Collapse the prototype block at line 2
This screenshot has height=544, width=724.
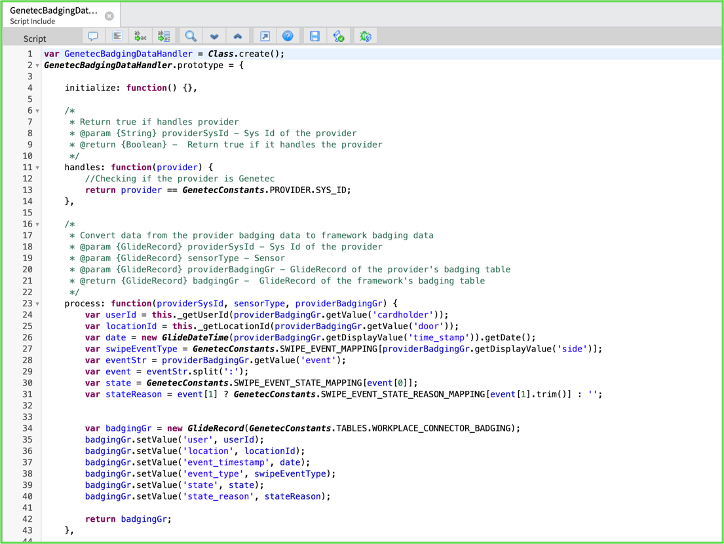37,65
